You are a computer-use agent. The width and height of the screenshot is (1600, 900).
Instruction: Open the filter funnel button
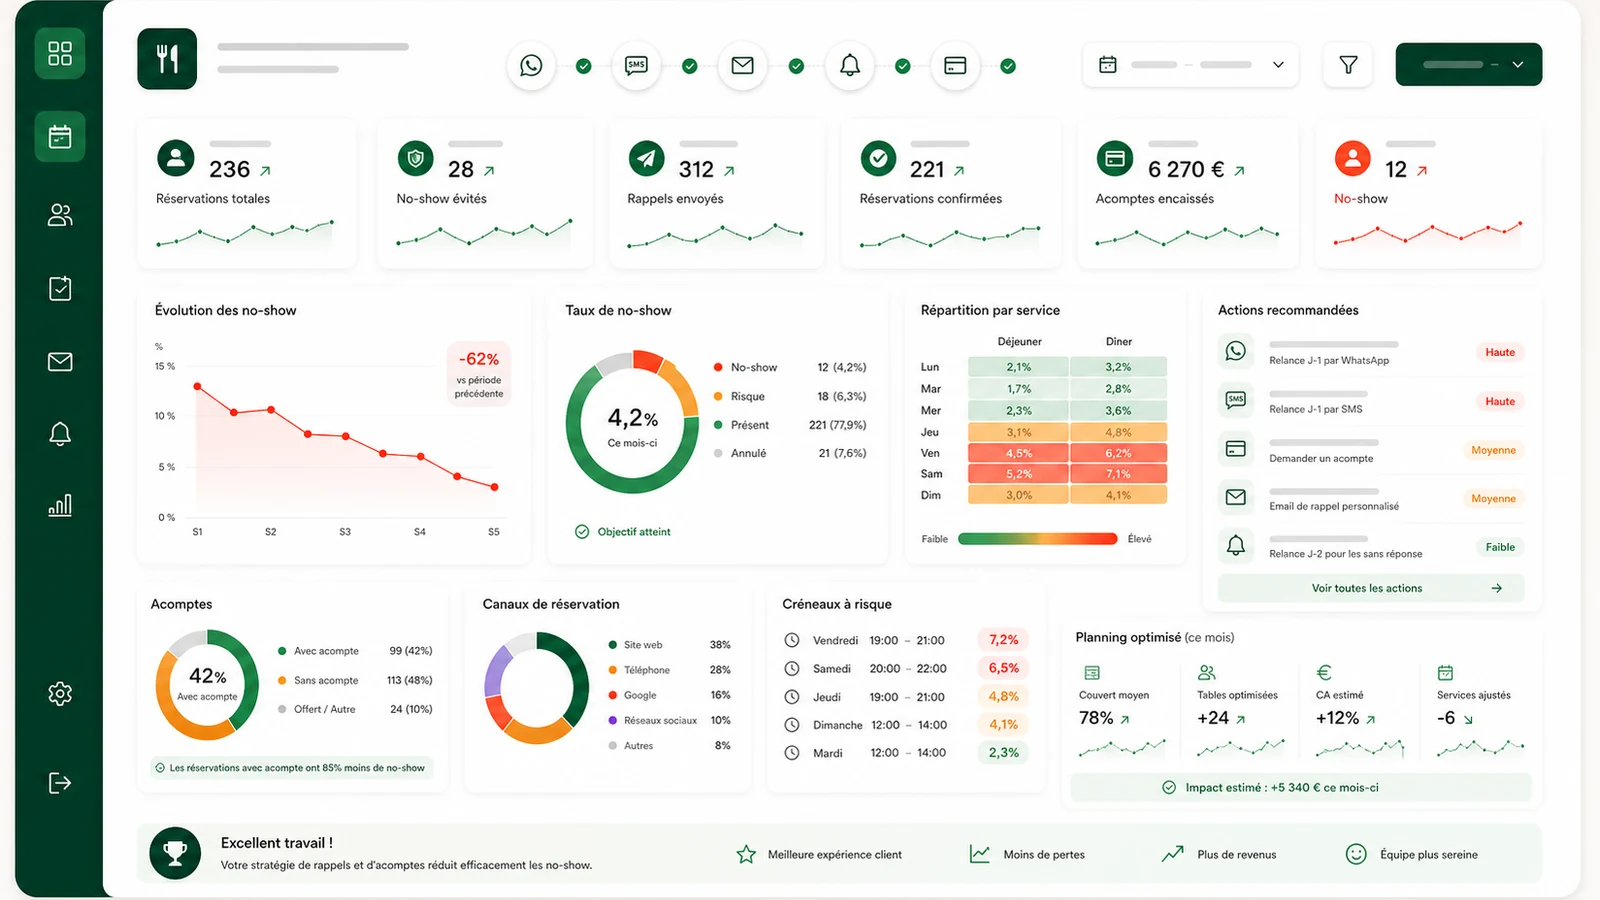point(1348,65)
